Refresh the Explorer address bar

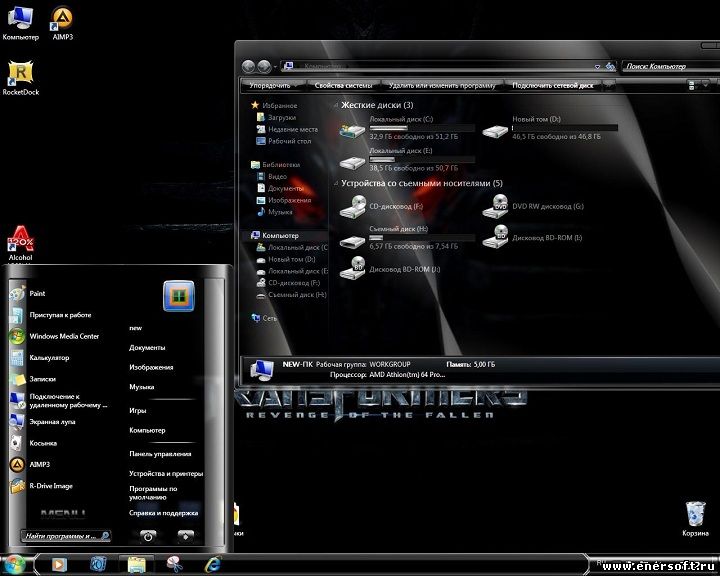tap(610, 67)
